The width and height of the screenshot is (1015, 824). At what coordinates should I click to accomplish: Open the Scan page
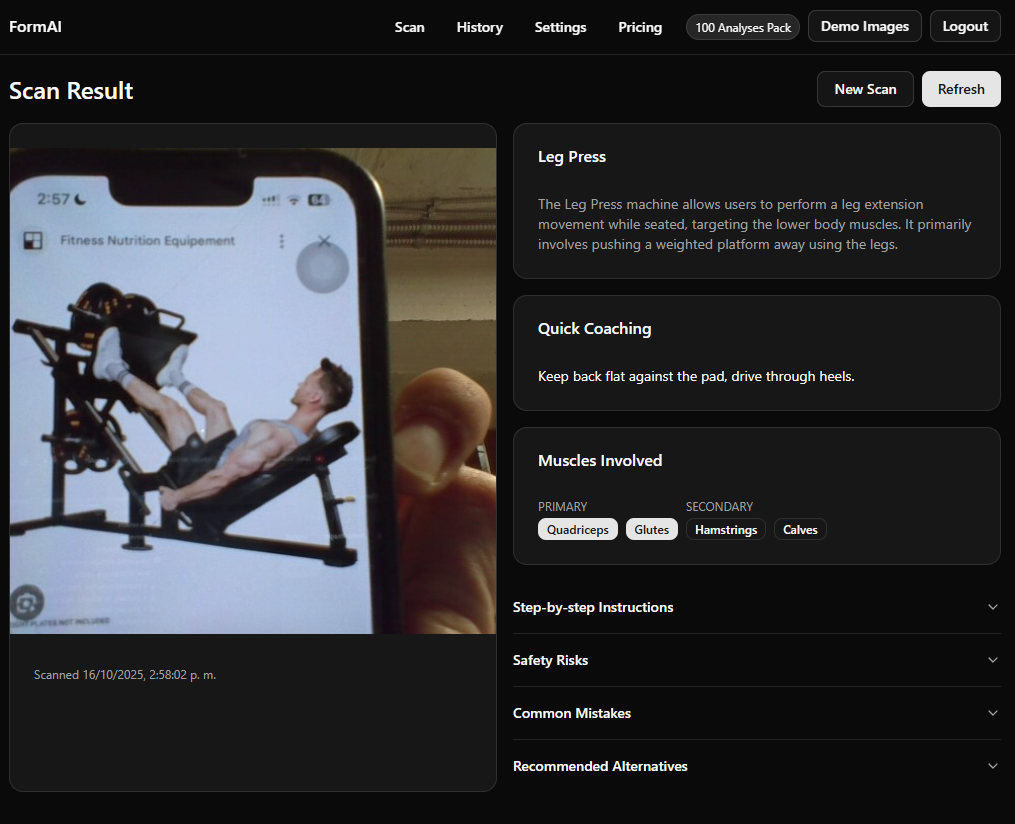[409, 27]
